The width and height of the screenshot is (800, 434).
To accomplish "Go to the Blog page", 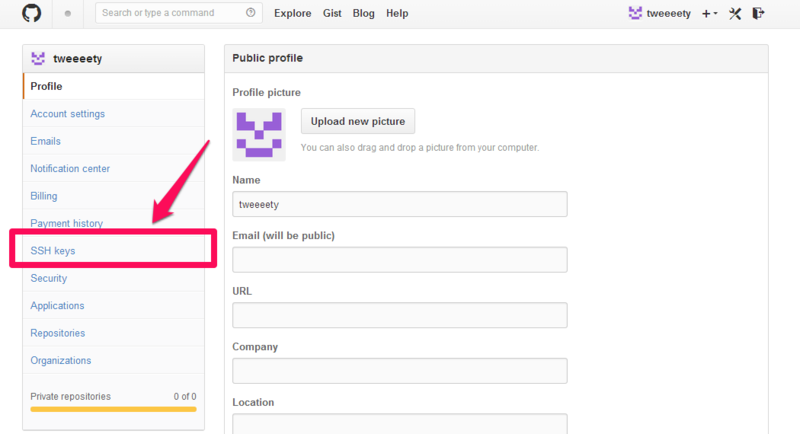I will point(363,13).
